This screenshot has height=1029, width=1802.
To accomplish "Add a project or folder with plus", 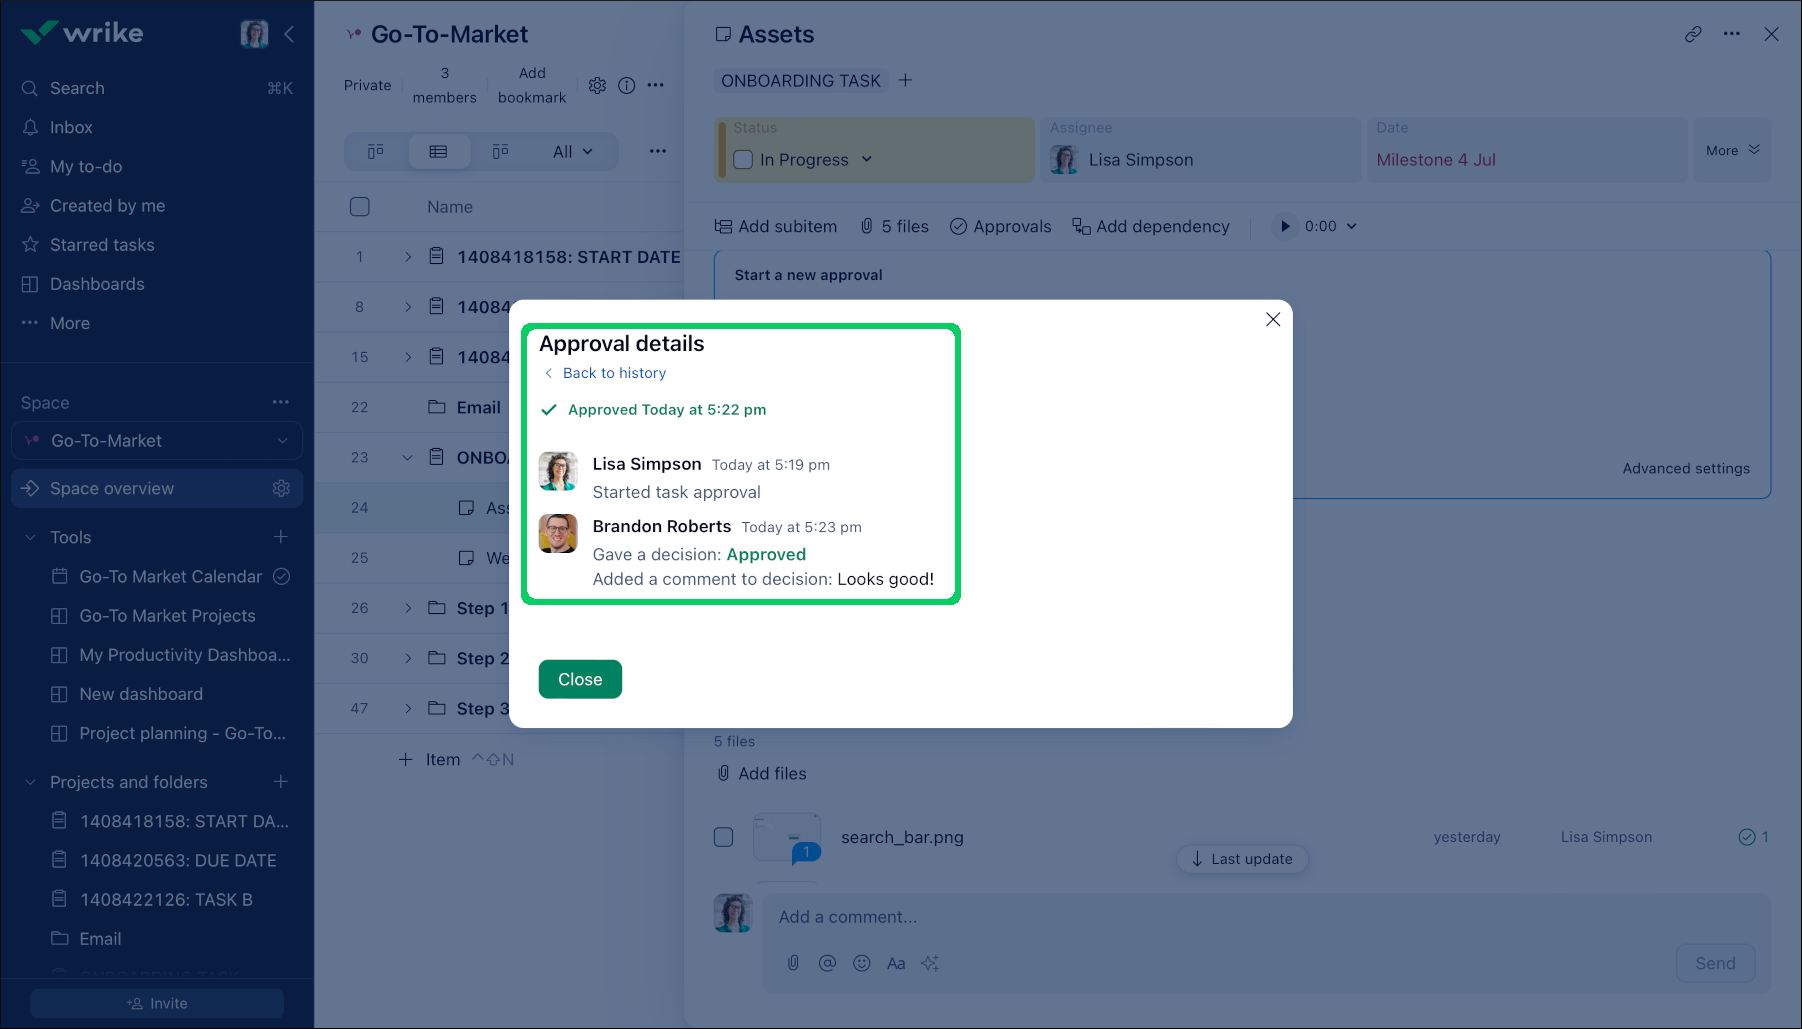I will pyautogui.click(x=281, y=782).
